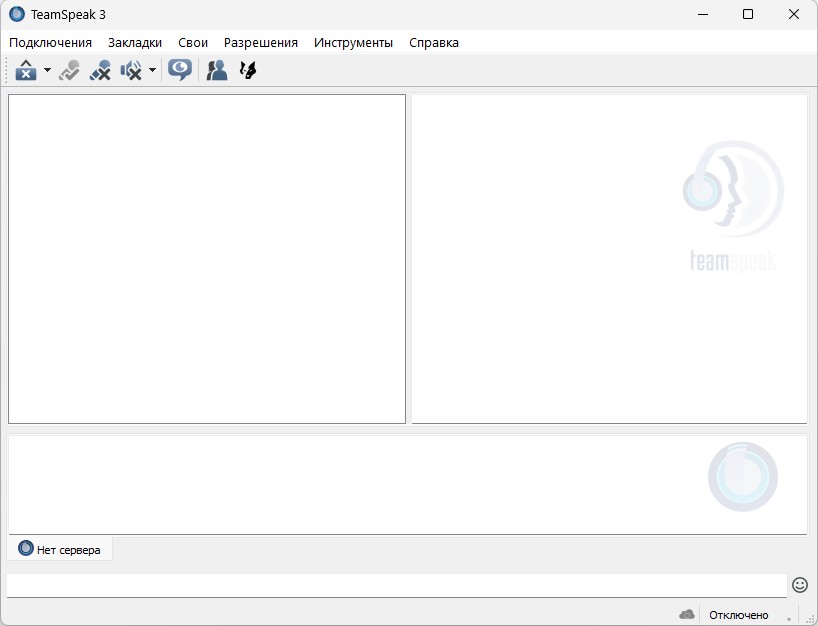Image resolution: width=818 pixels, height=626 pixels.
Task: Close the TeamSpeak 3 window
Action: point(793,14)
